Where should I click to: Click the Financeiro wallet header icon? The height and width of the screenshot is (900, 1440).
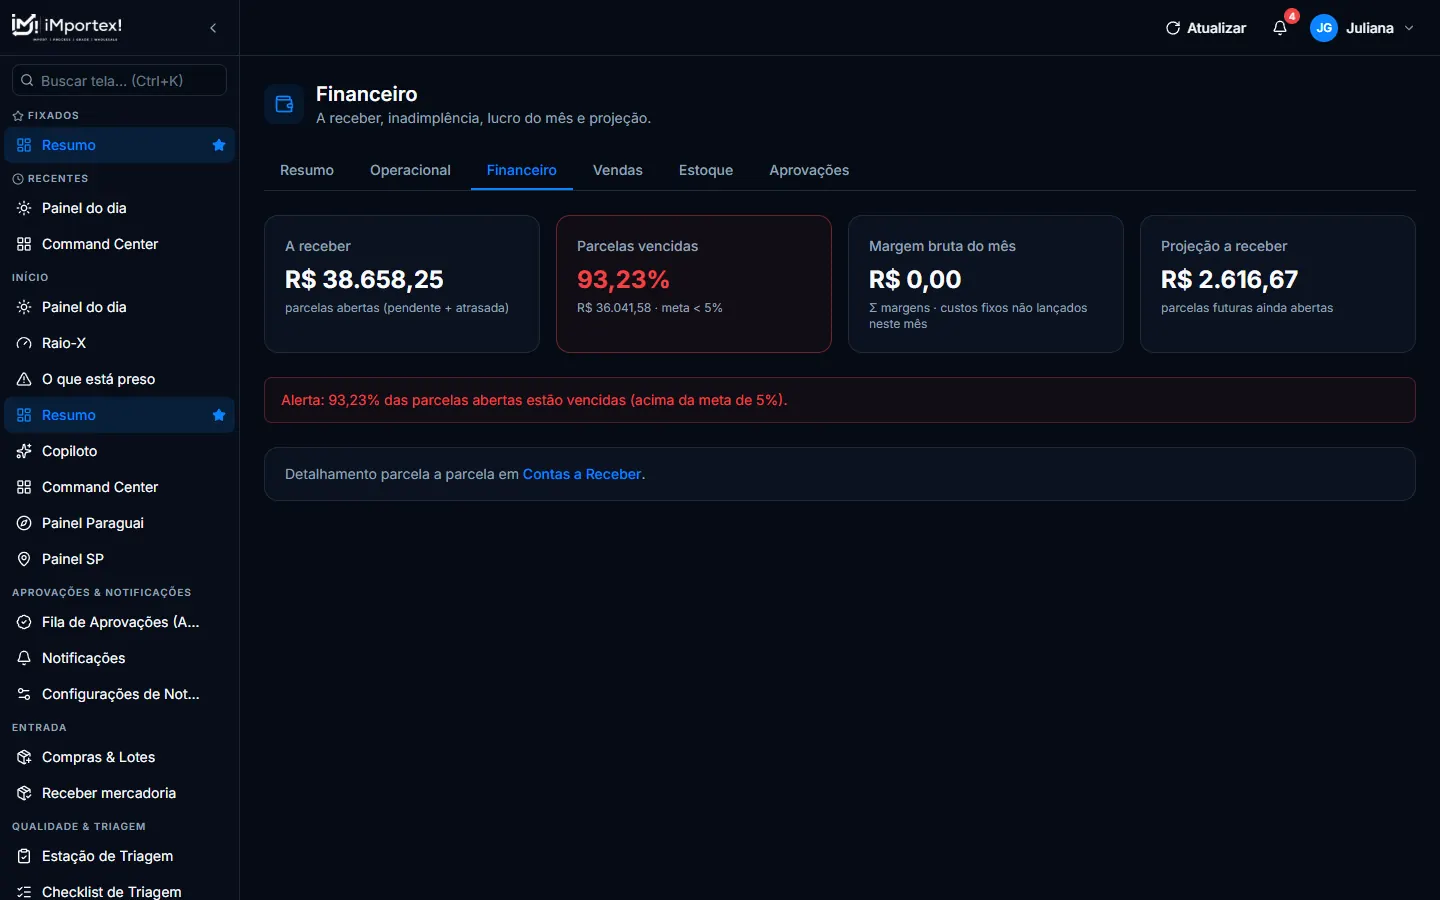284,104
